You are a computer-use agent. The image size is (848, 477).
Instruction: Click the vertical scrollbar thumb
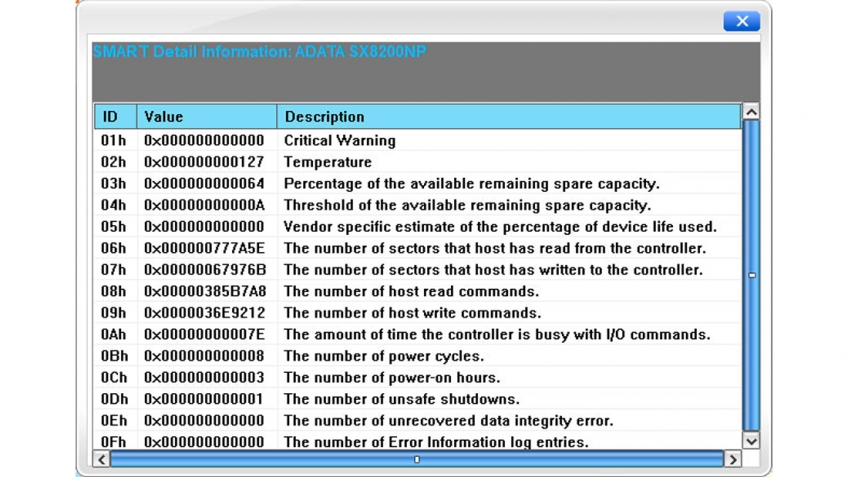click(x=751, y=275)
